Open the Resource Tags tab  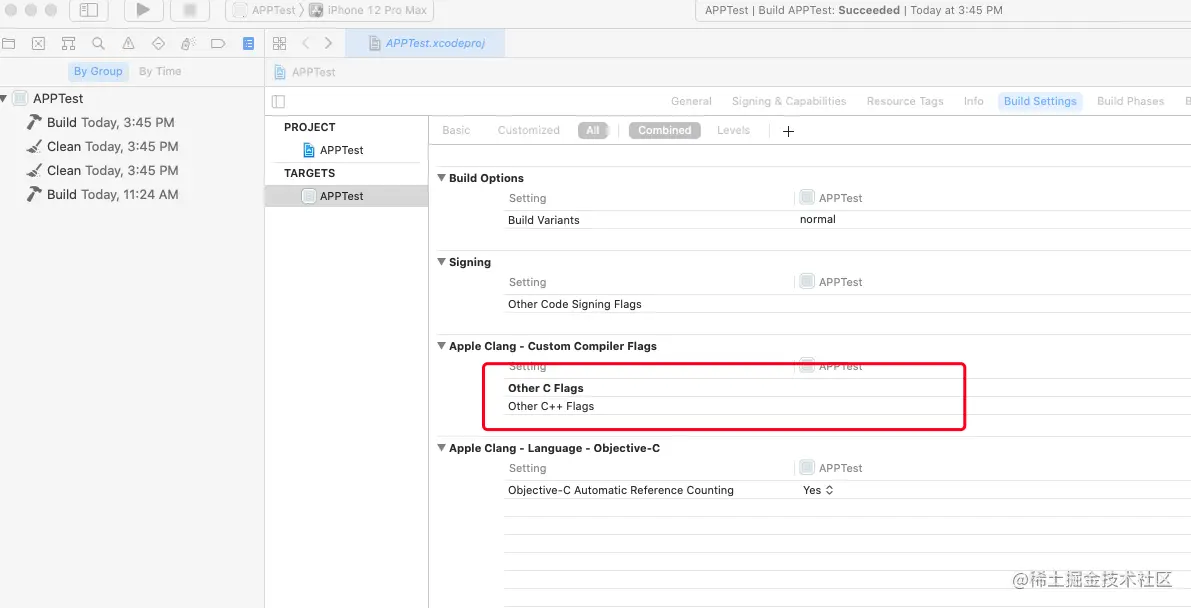click(905, 101)
